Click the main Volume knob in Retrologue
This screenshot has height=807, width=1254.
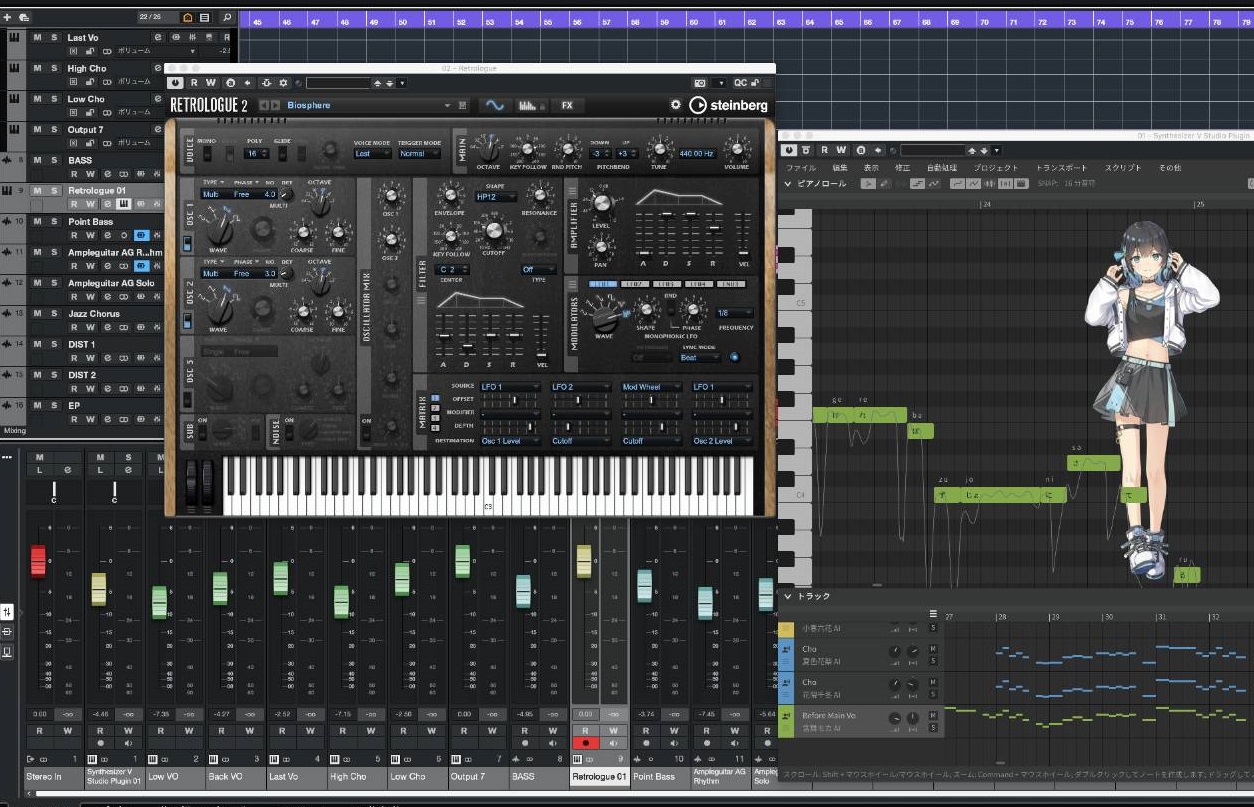point(737,151)
